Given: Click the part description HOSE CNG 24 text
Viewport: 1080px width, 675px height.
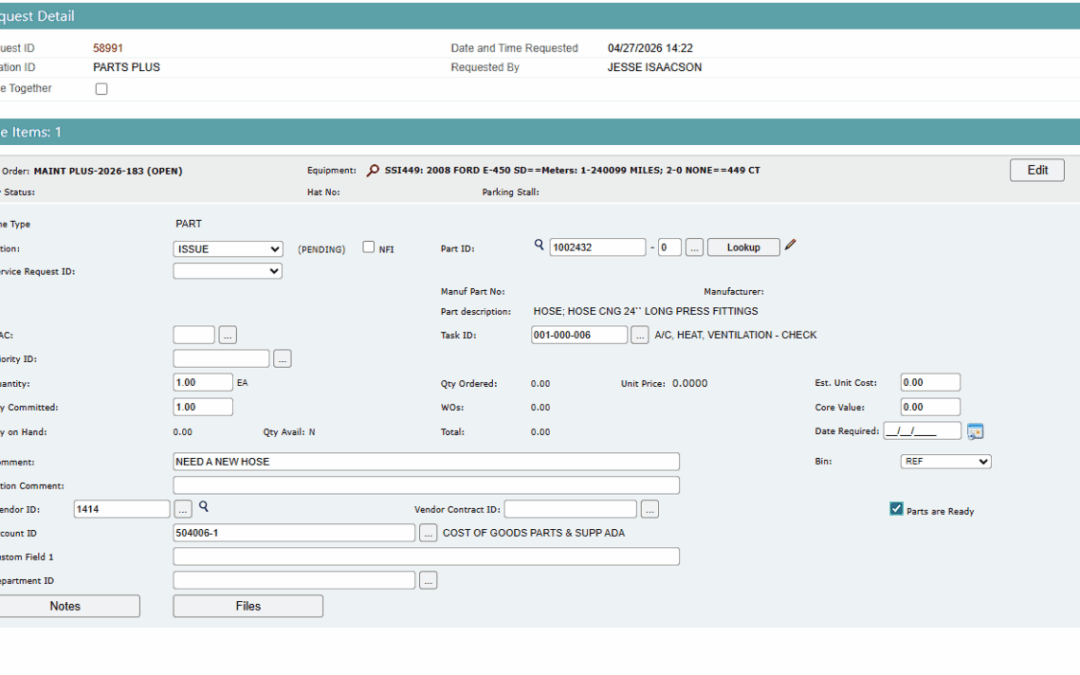Looking at the screenshot, I should point(645,311).
